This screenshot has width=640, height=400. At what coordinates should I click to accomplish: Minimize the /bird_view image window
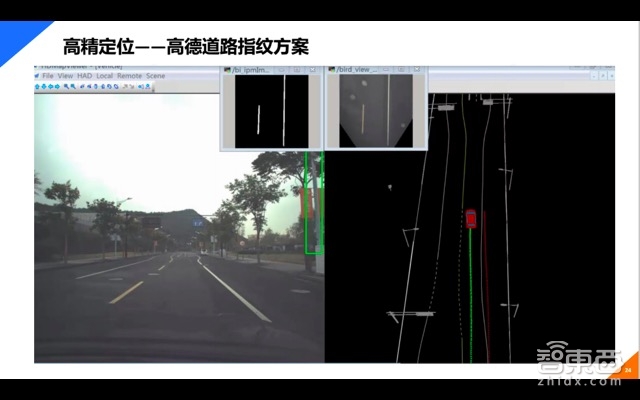385,70
